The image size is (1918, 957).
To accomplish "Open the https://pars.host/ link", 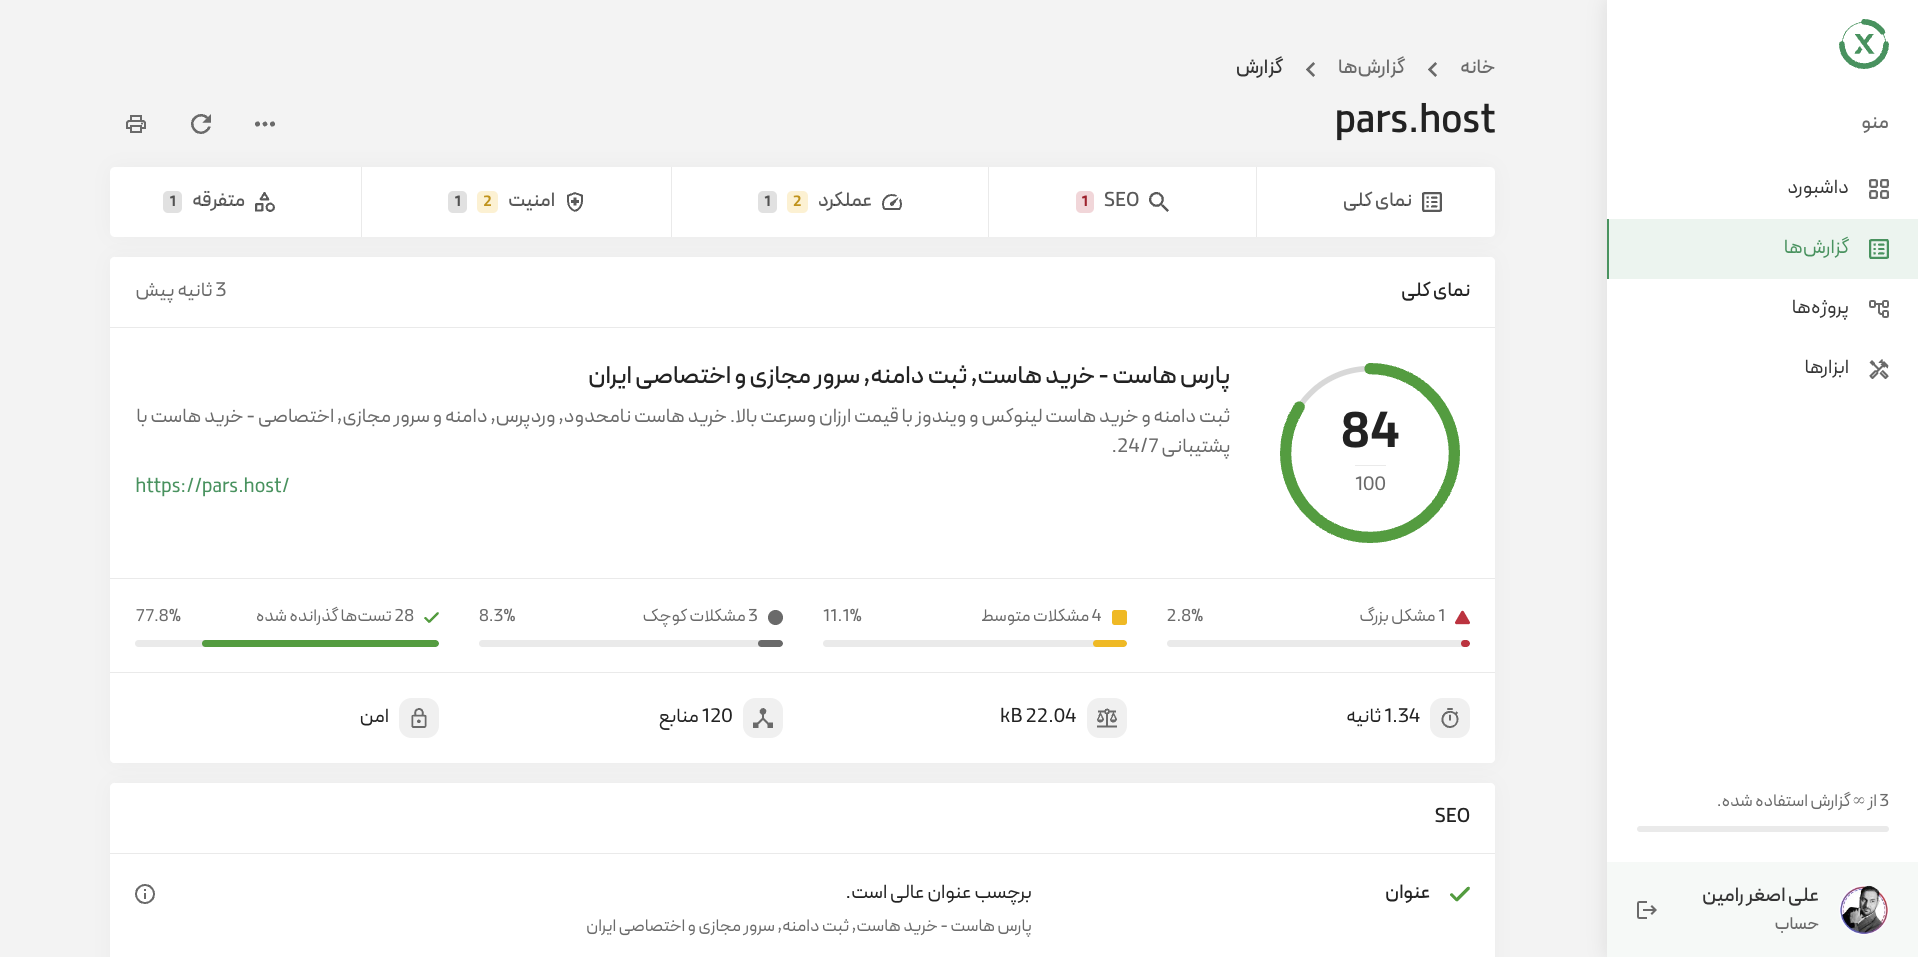I will pyautogui.click(x=212, y=485).
